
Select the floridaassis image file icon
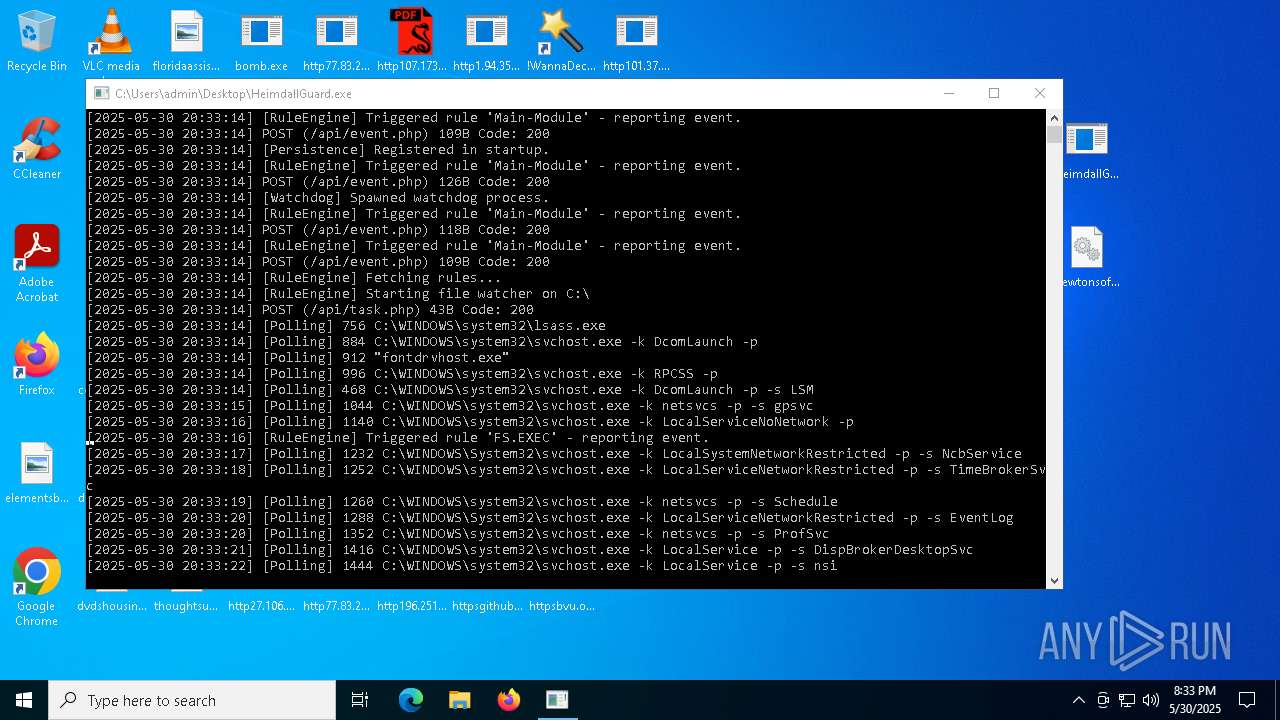(186, 41)
